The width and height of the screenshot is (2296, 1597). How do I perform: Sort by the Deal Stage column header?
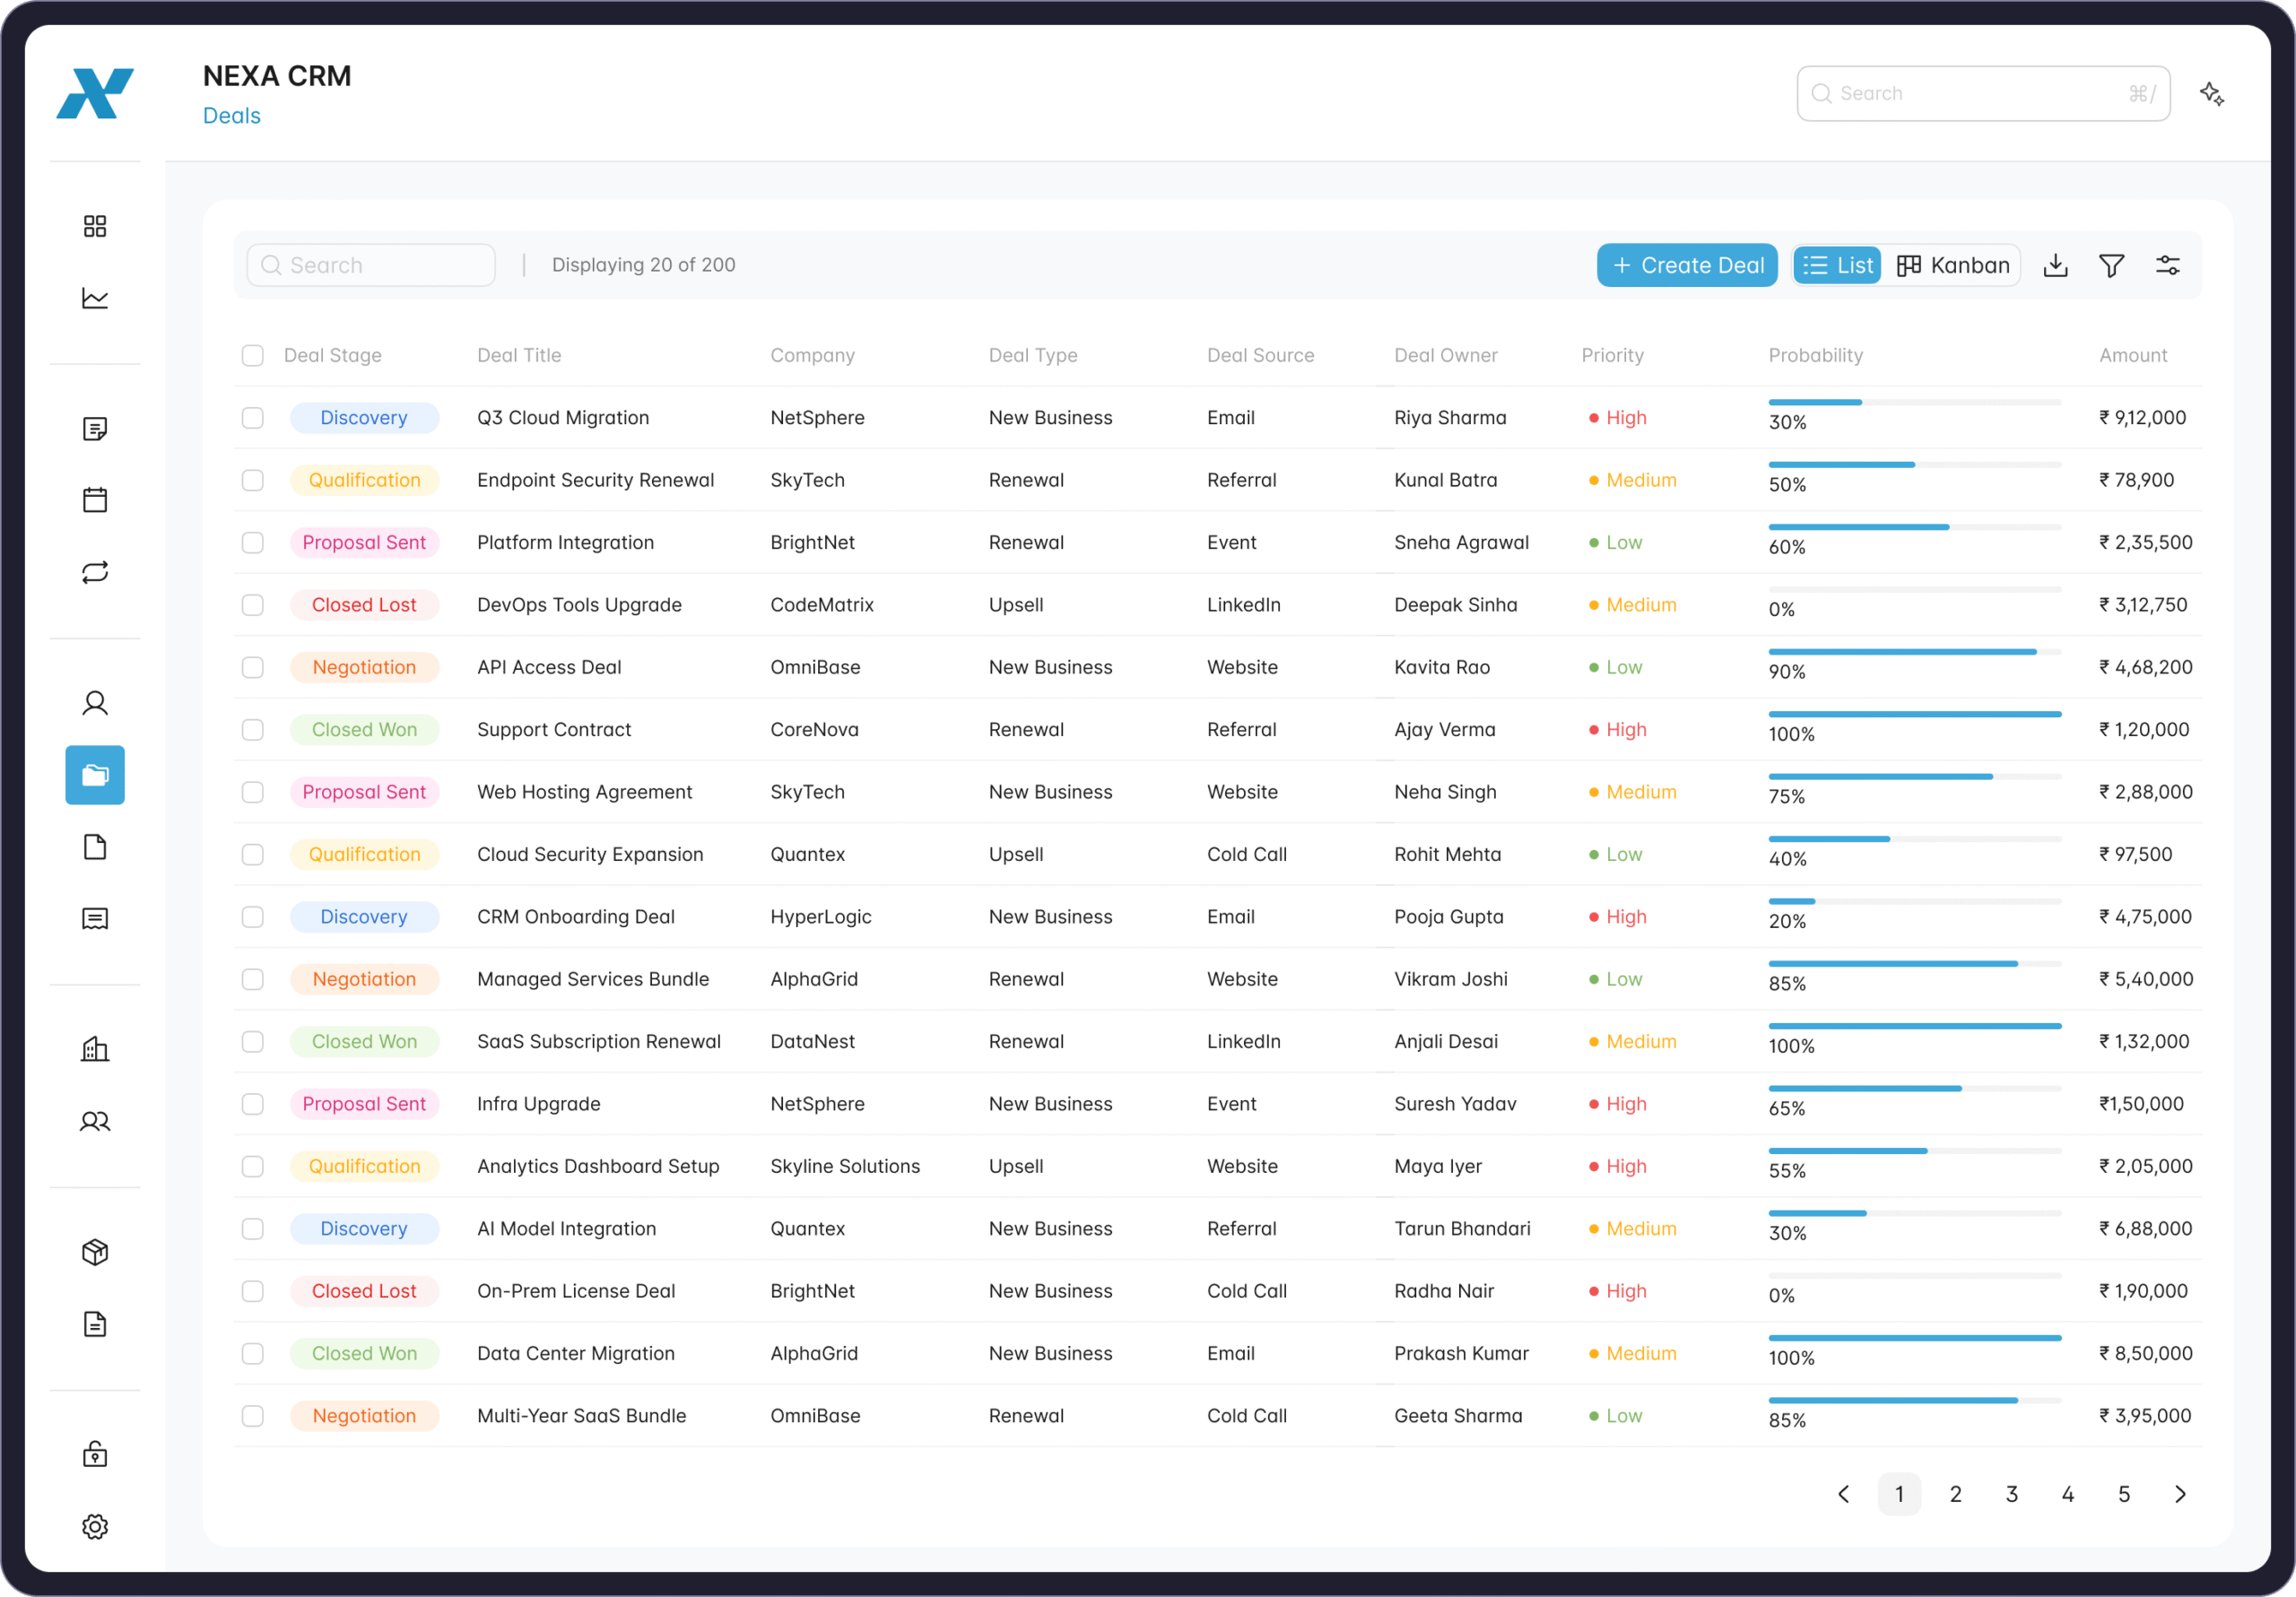point(333,355)
